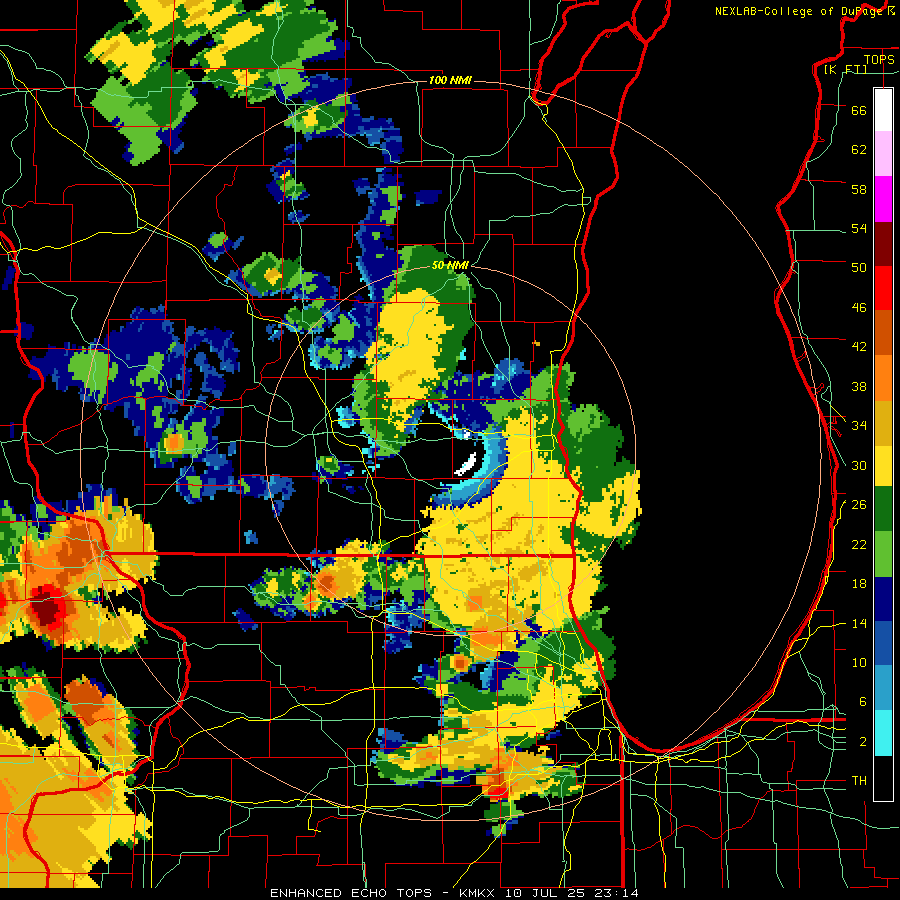900x900 pixels.
Task: Select the "46" scale label
Action: (x=859, y=308)
